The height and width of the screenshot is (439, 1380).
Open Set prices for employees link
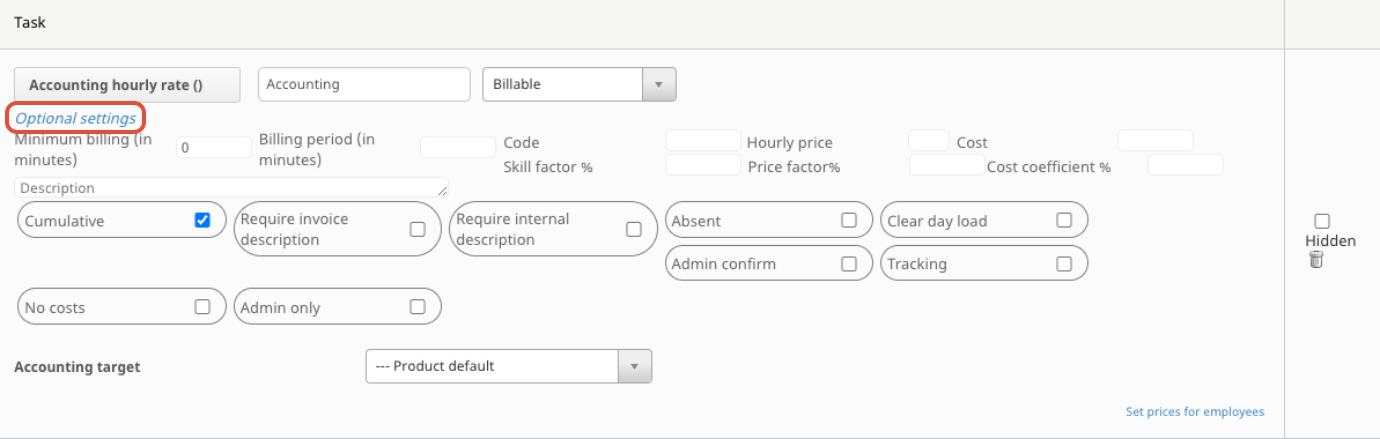tap(1194, 411)
